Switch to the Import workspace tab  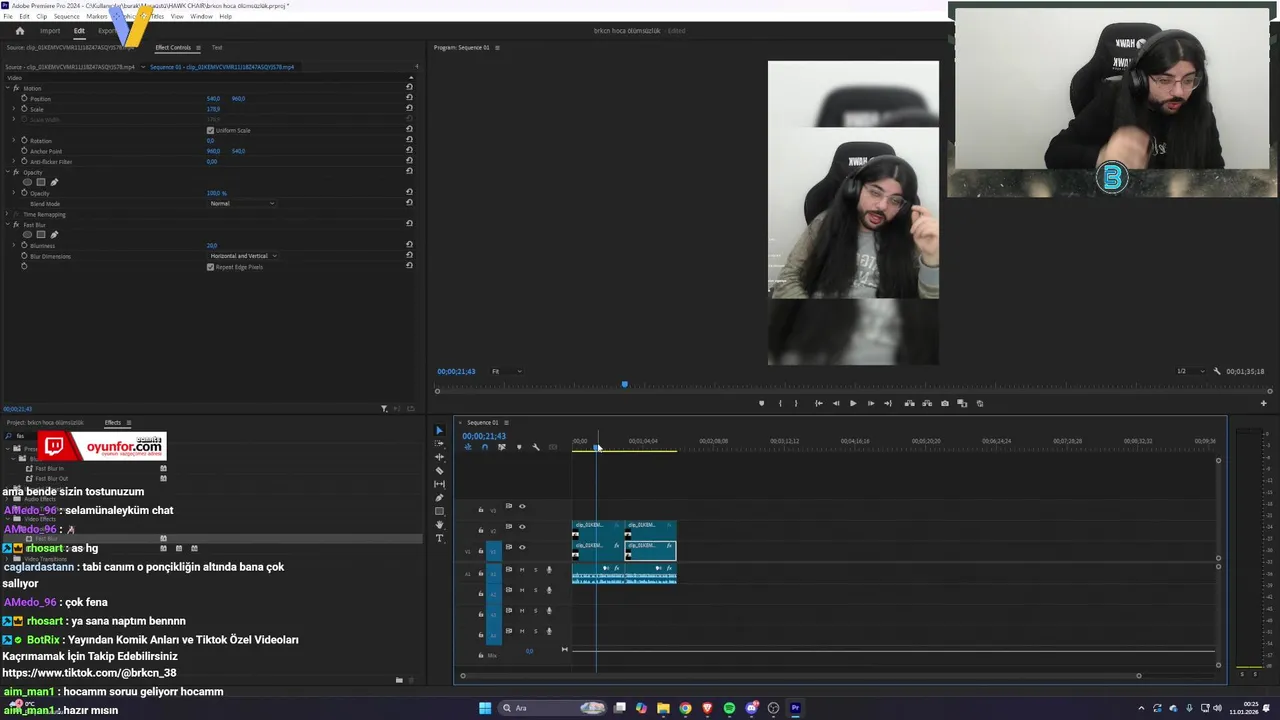(50, 31)
